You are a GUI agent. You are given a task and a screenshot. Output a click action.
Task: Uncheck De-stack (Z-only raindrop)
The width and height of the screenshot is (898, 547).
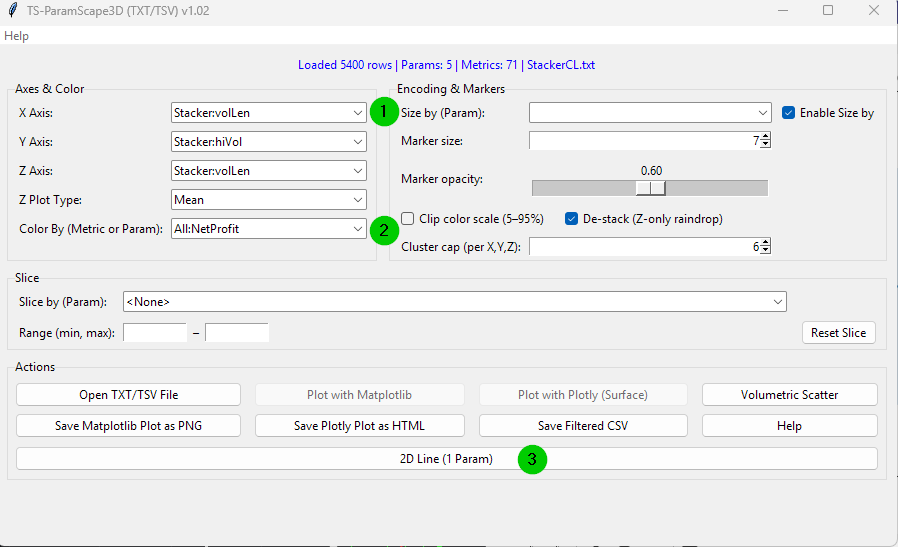(571, 218)
